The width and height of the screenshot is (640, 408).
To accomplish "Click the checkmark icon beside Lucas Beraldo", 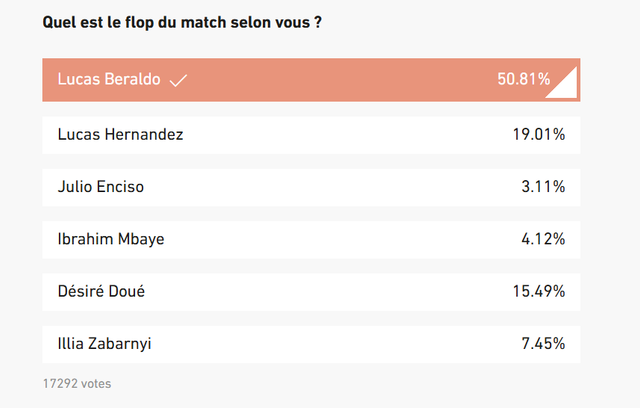I will tap(178, 80).
